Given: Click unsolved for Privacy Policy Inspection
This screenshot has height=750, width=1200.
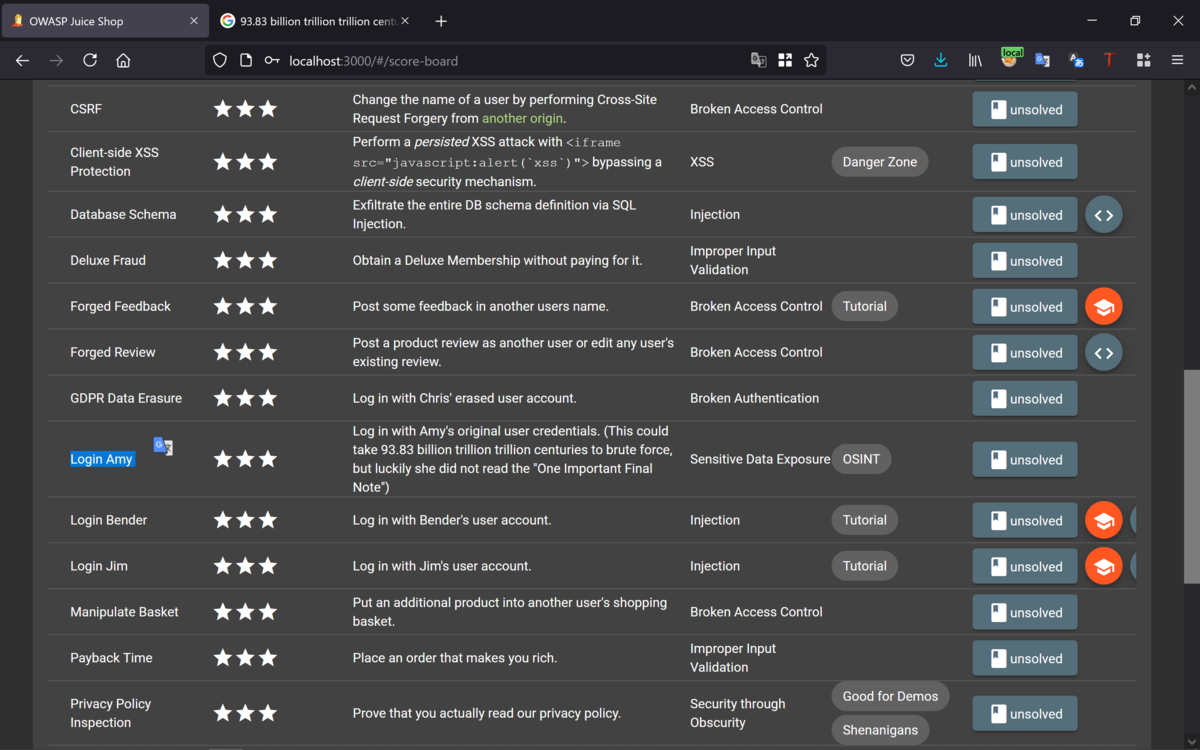Looking at the screenshot, I should (x=1025, y=714).
